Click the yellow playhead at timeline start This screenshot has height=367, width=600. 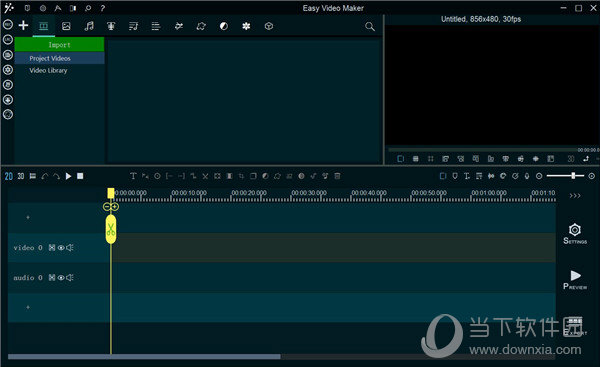point(111,193)
